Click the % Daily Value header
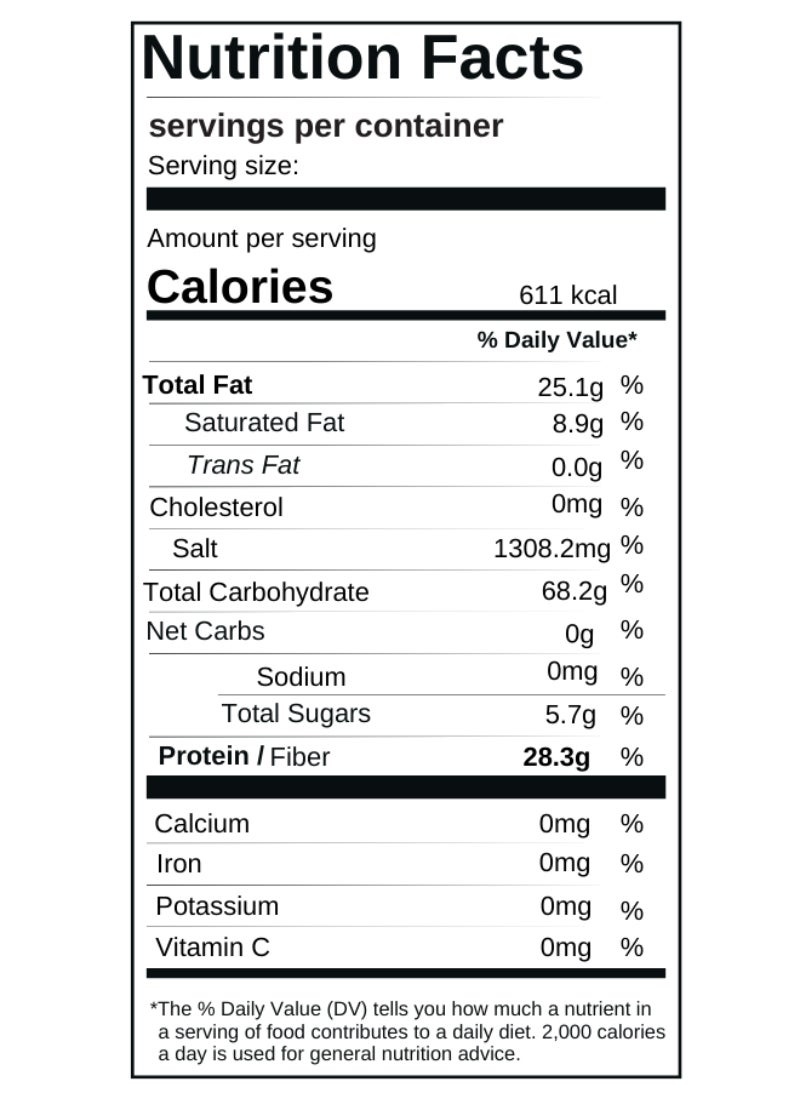 557,340
